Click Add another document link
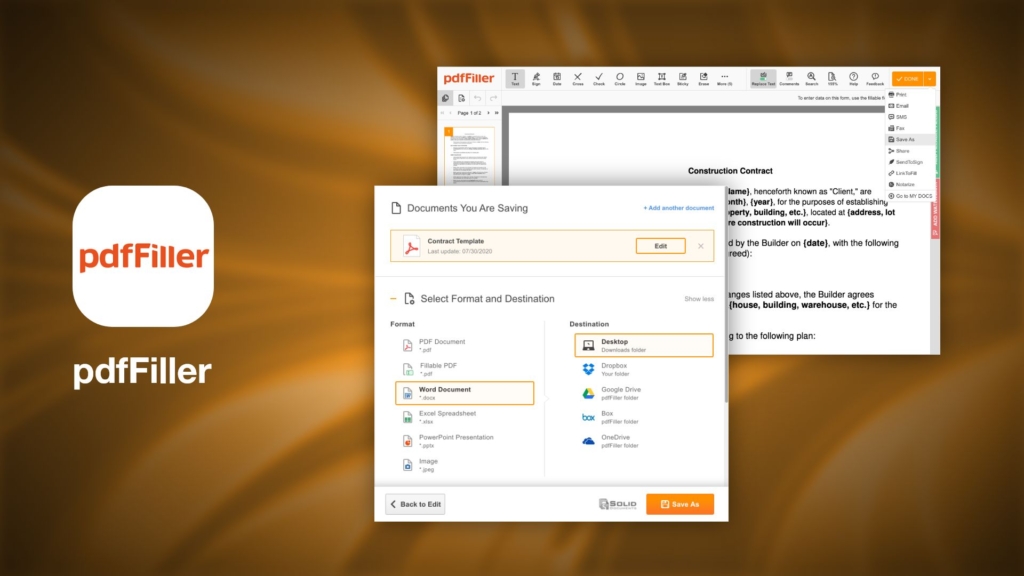This screenshot has height=576, width=1024. click(x=679, y=208)
